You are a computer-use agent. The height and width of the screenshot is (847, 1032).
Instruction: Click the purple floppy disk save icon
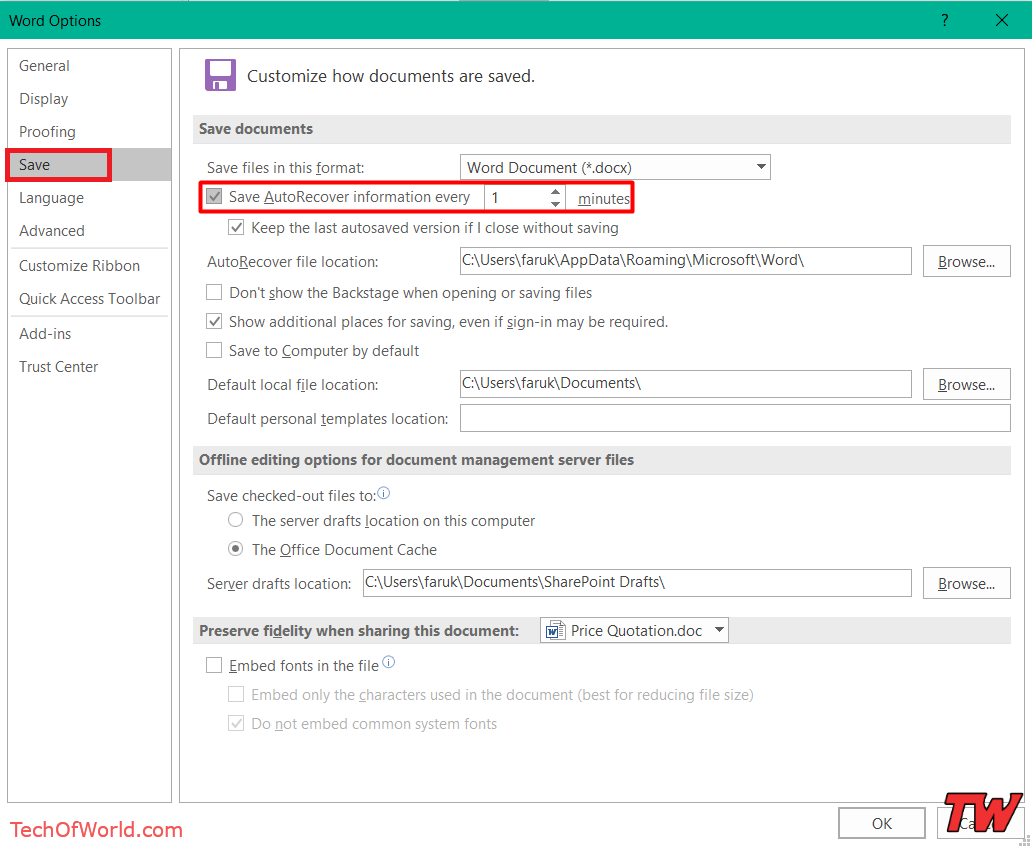pos(220,76)
